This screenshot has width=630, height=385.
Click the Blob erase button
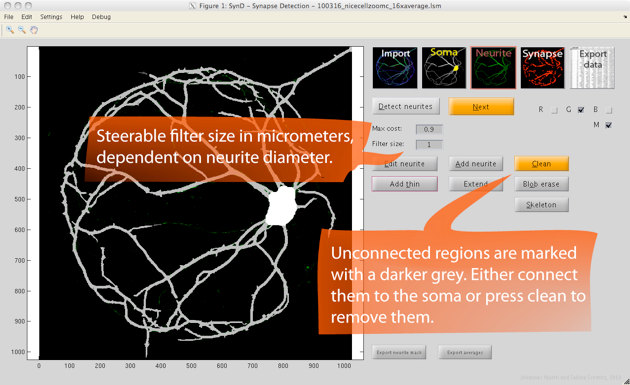tap(541, 184)
